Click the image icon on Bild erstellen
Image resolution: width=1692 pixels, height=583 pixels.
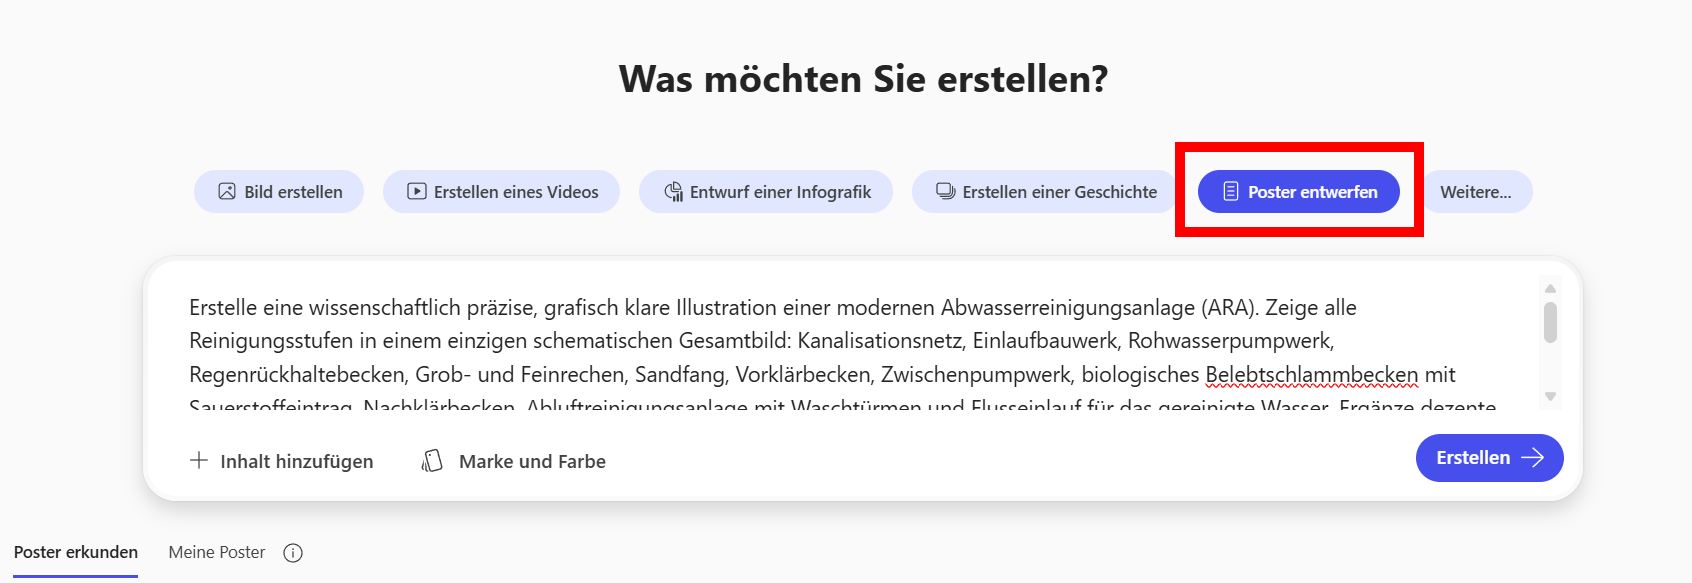pyautogui.click(x=227, y=191)
